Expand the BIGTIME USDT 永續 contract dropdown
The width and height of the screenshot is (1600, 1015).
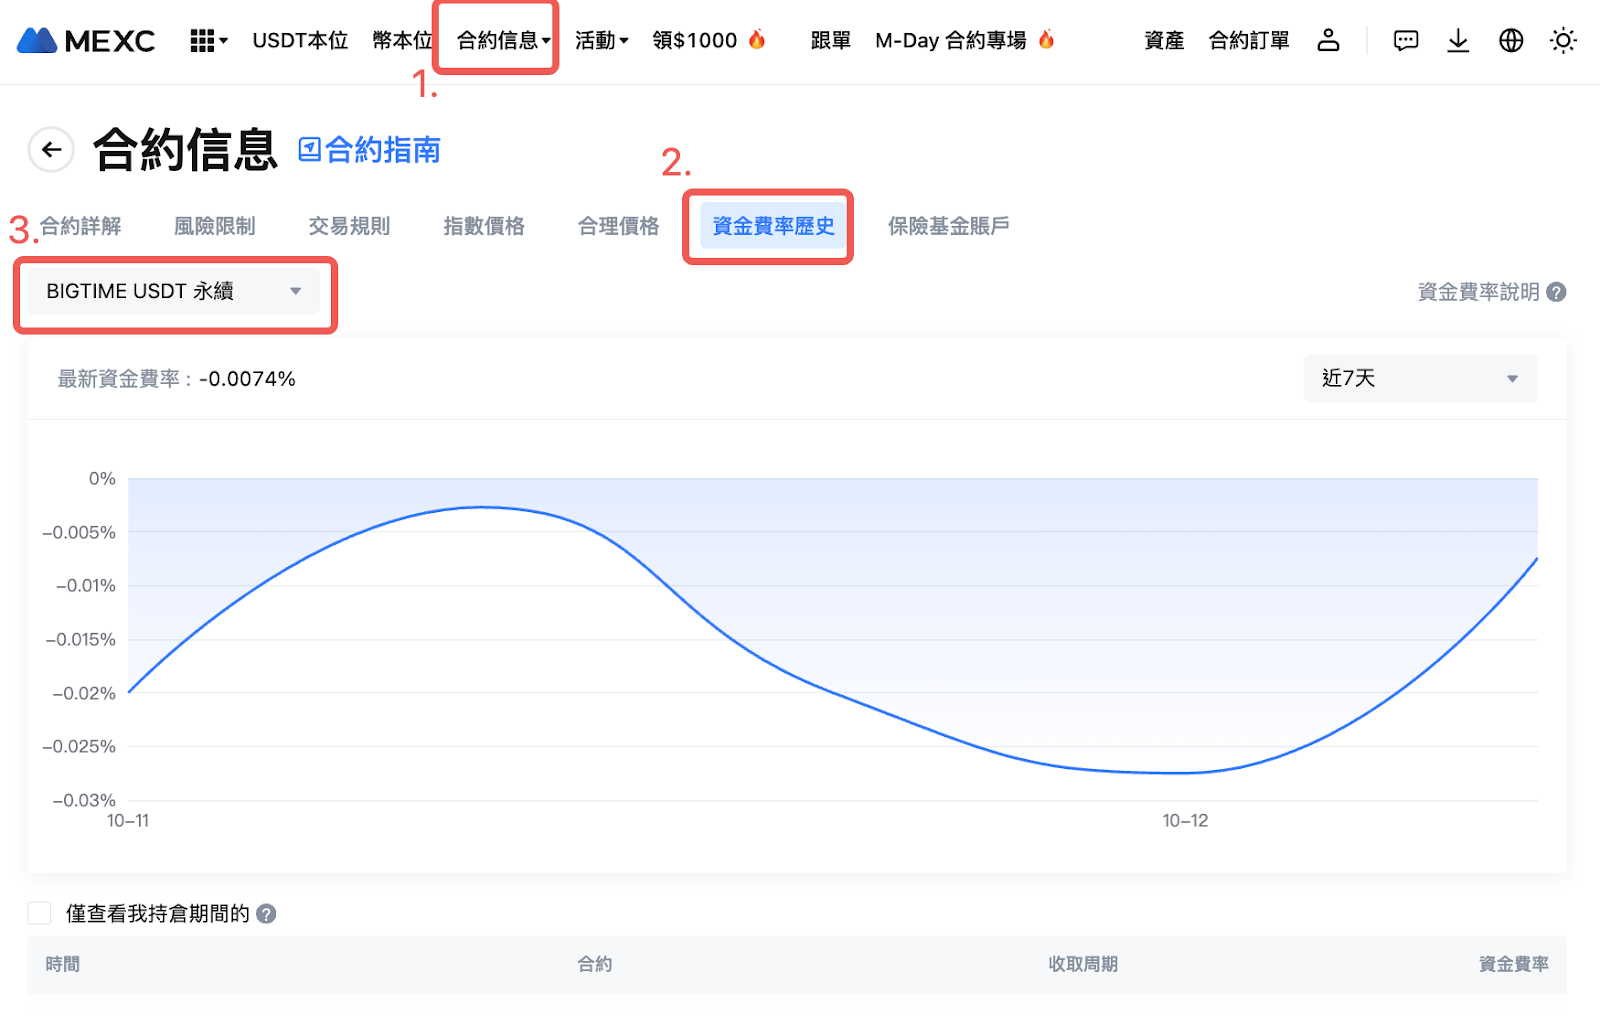174,291
